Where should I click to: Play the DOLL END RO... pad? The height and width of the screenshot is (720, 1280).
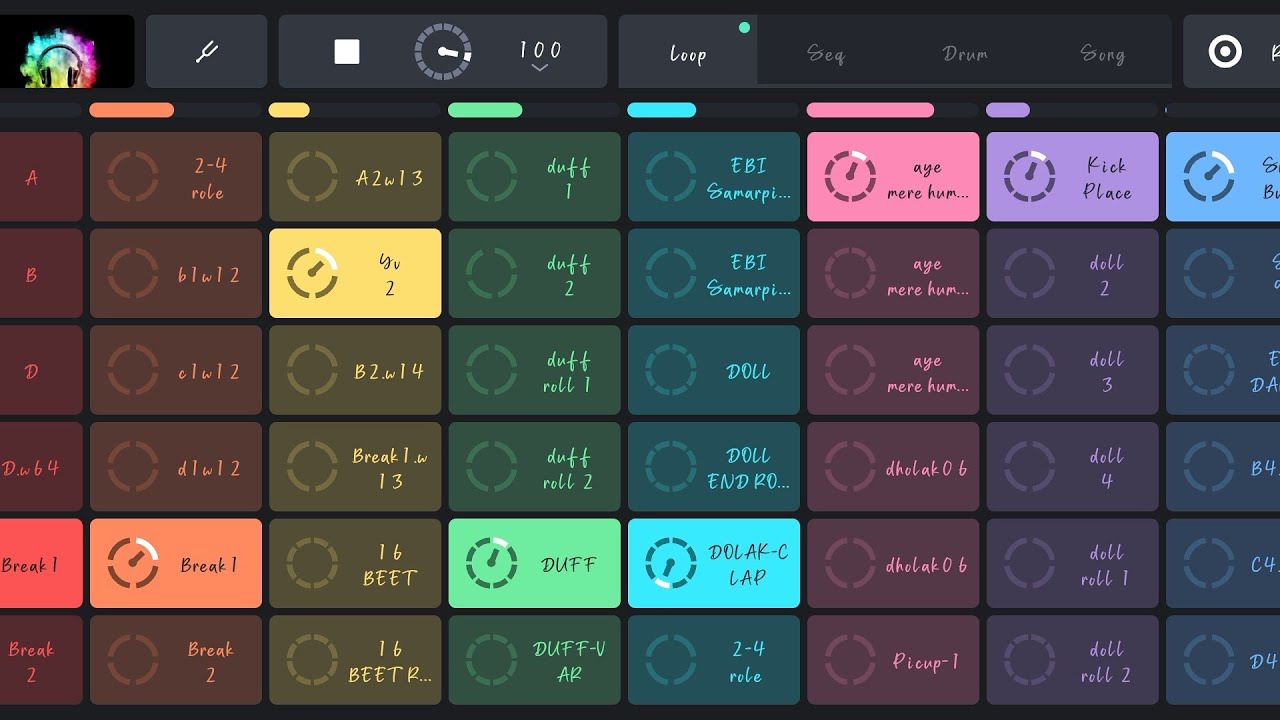click(714, 467)
